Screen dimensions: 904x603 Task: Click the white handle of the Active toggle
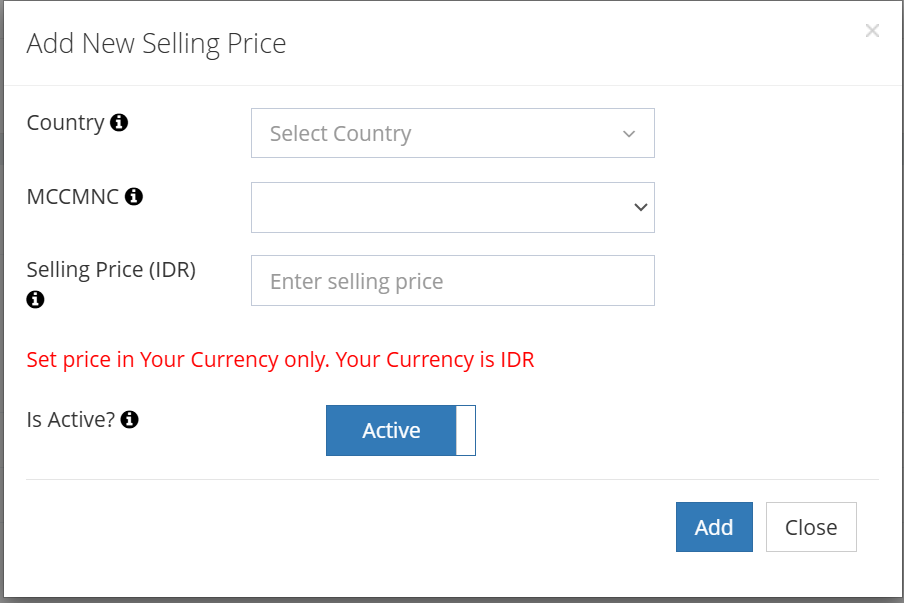click(x=466, y=430)
